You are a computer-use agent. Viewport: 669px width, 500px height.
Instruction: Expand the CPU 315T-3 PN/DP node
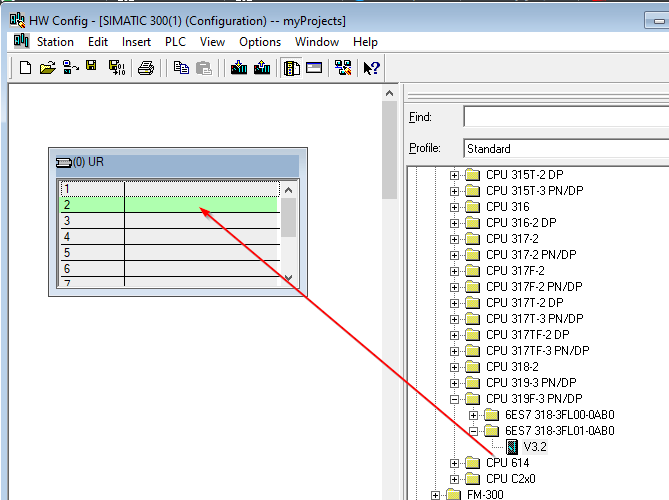click(x=454, y=191)
